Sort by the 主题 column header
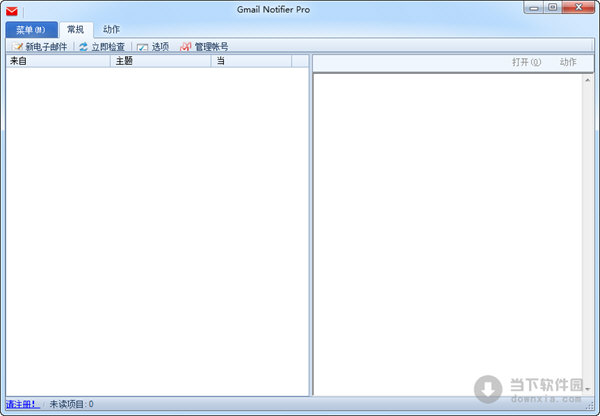This screenshot has height=416, width=600. pyautogui.click(x=161, y=61)
